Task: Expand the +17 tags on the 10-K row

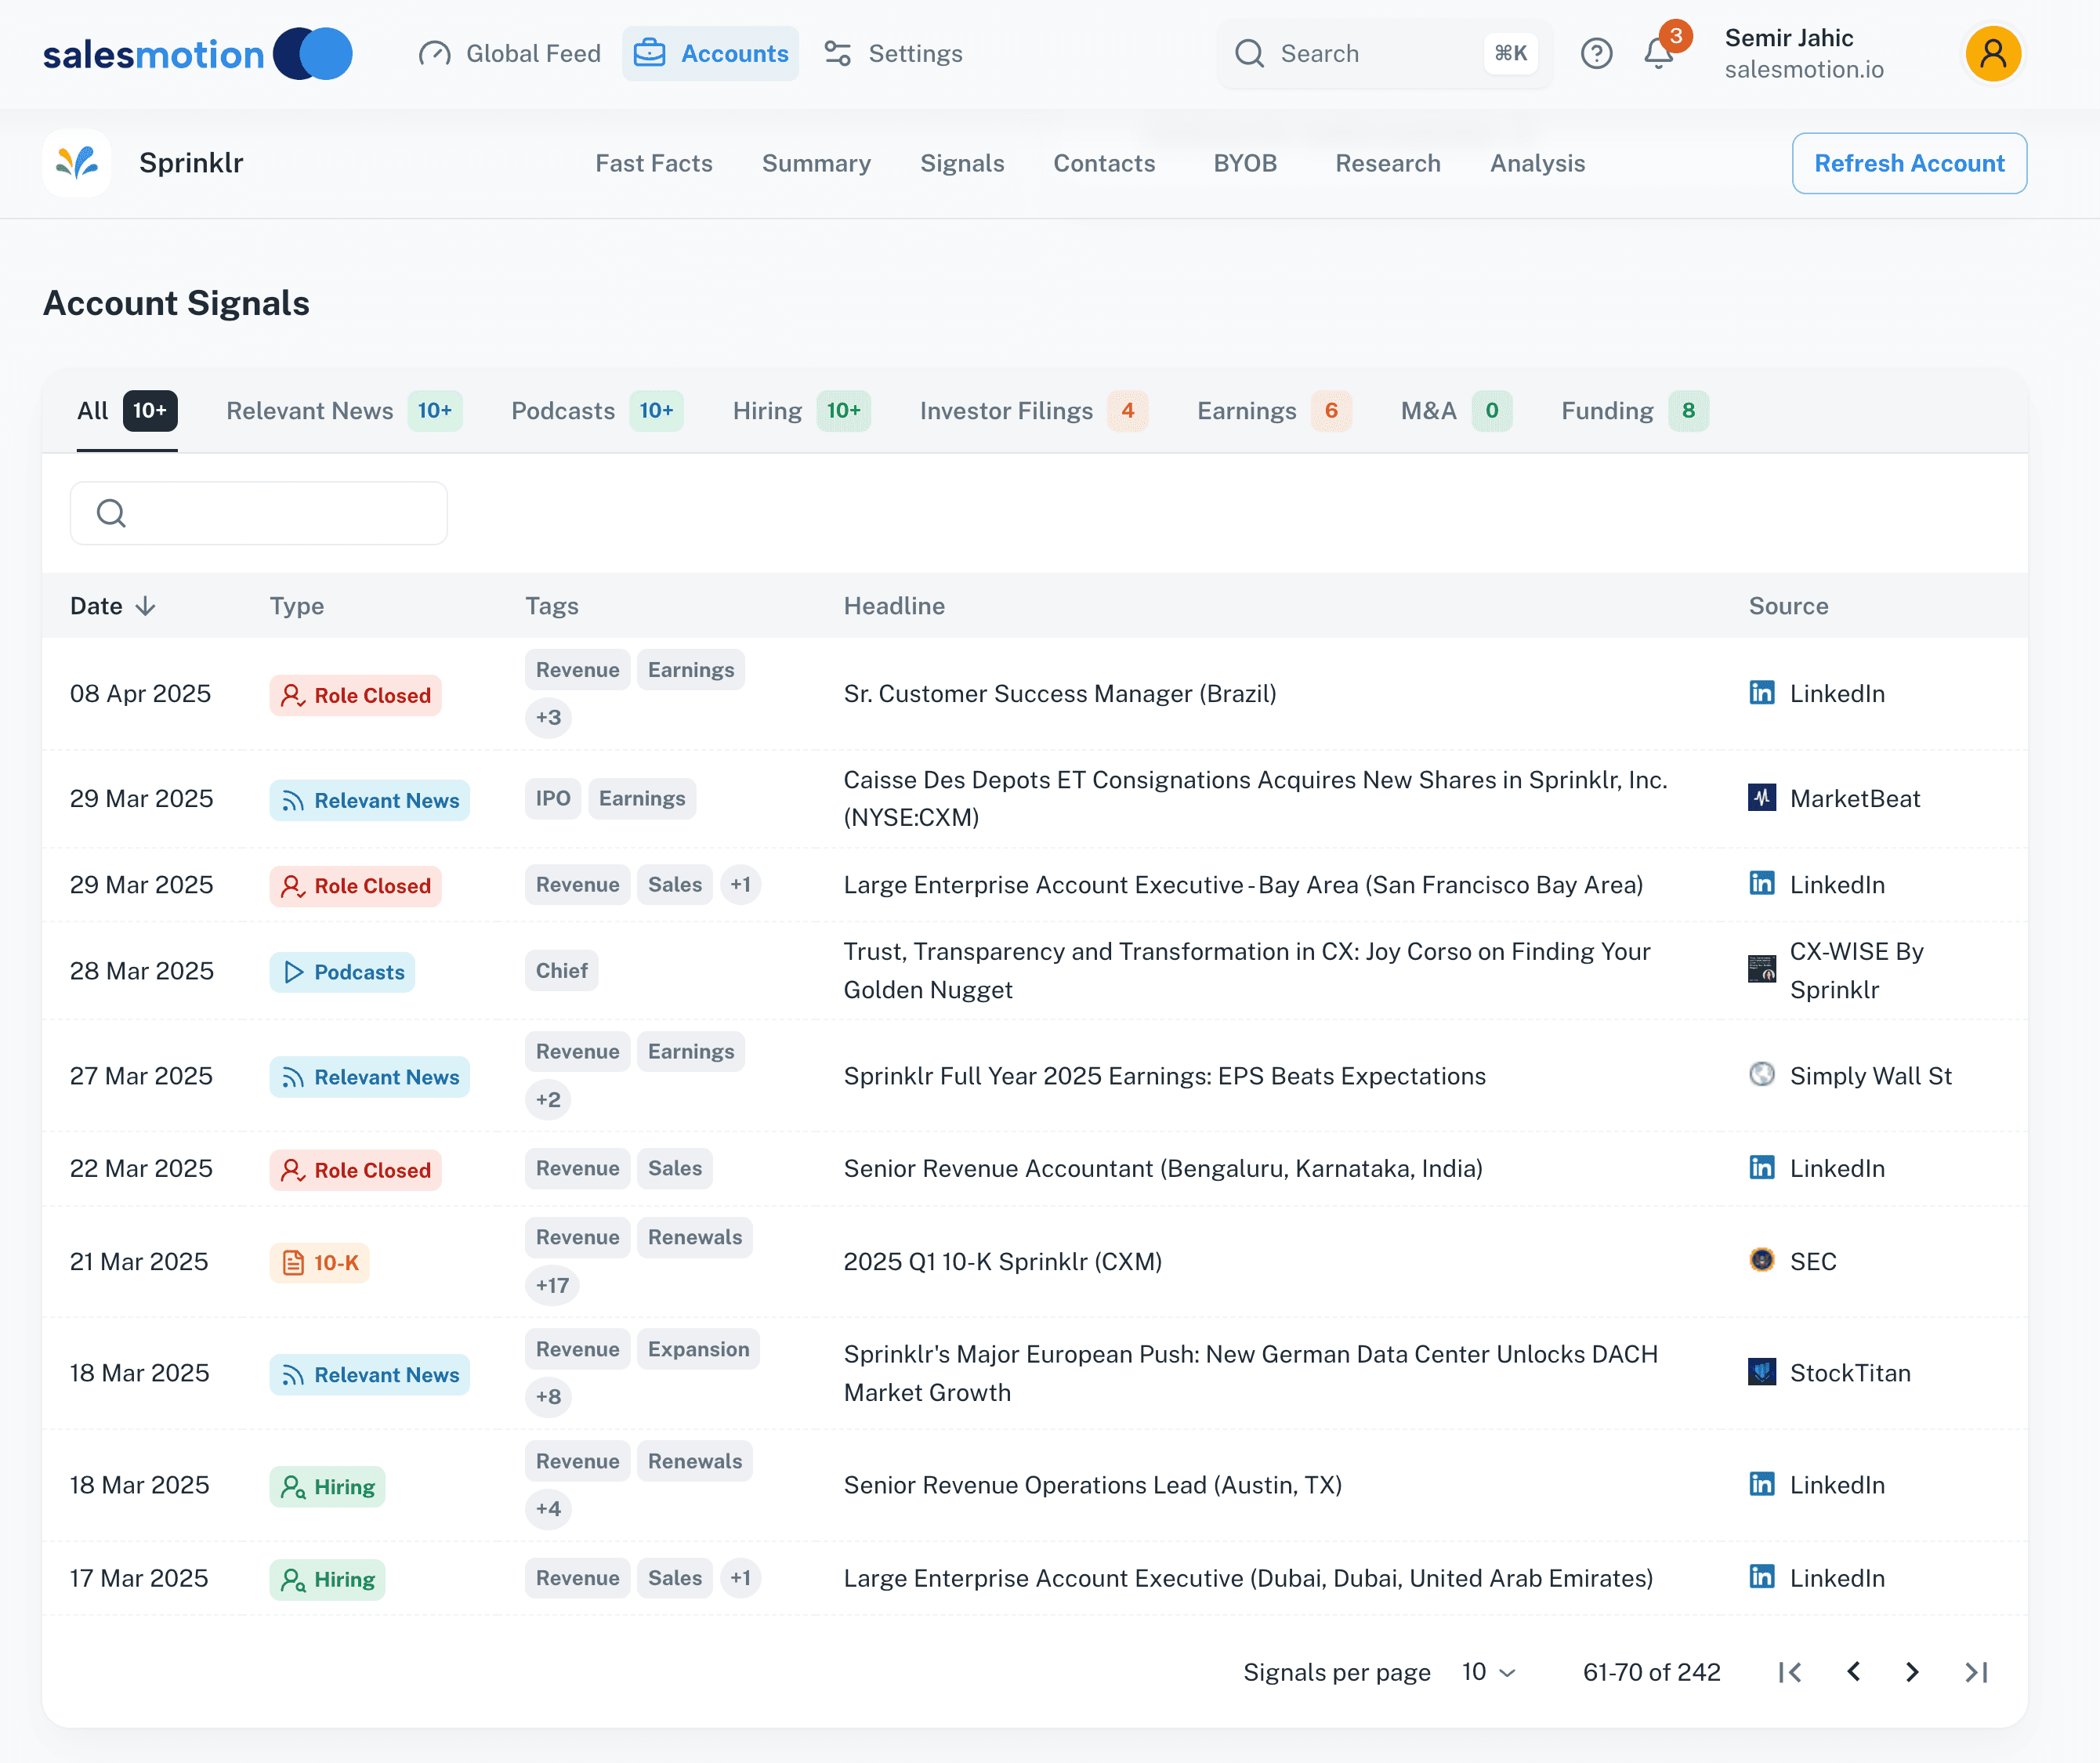Action: click(x=552, y=1285)
